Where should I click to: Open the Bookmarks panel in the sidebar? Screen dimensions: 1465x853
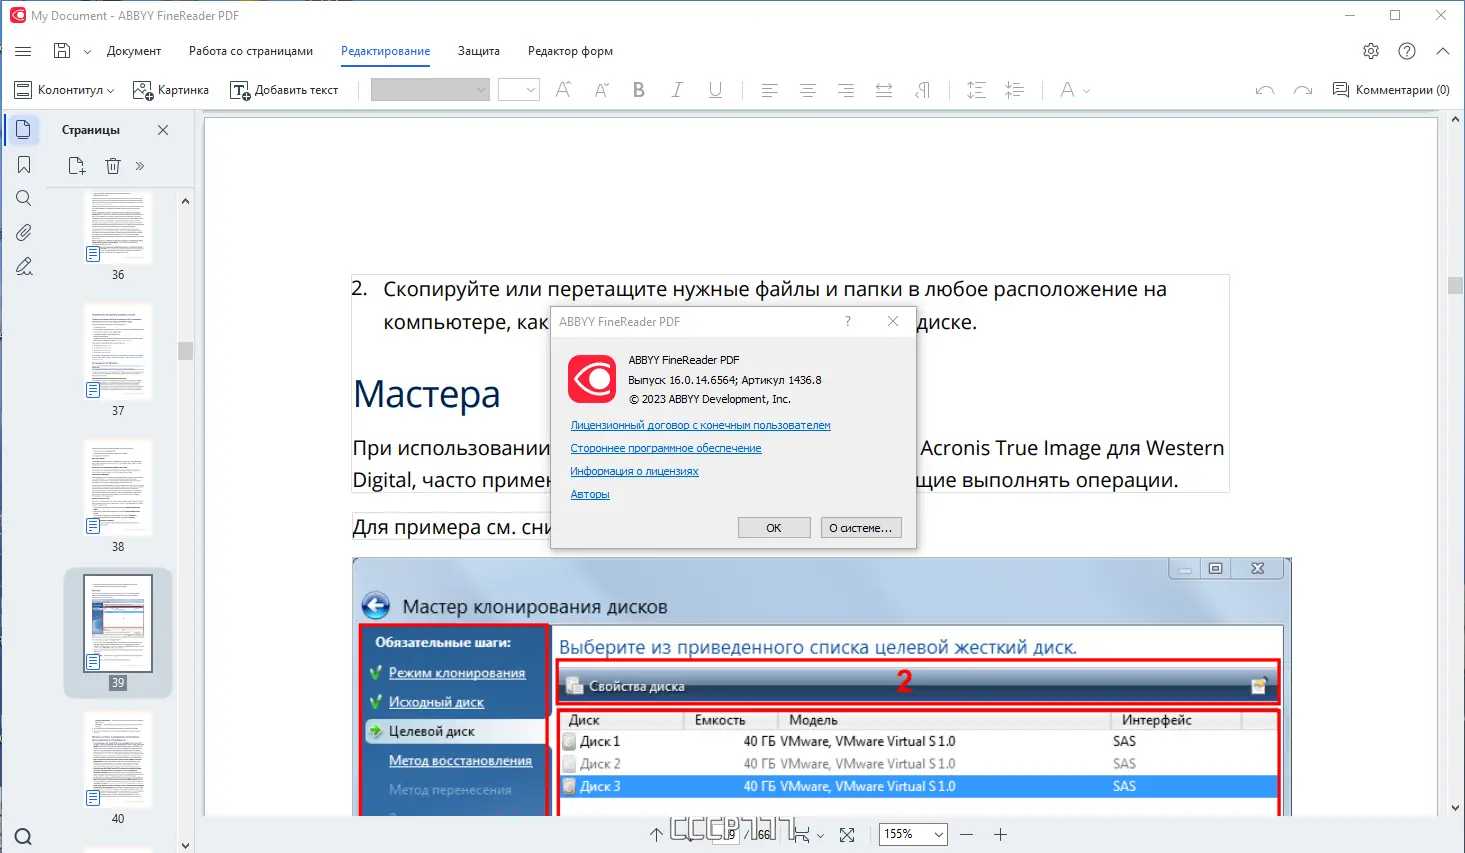click(x=22, y=163)
